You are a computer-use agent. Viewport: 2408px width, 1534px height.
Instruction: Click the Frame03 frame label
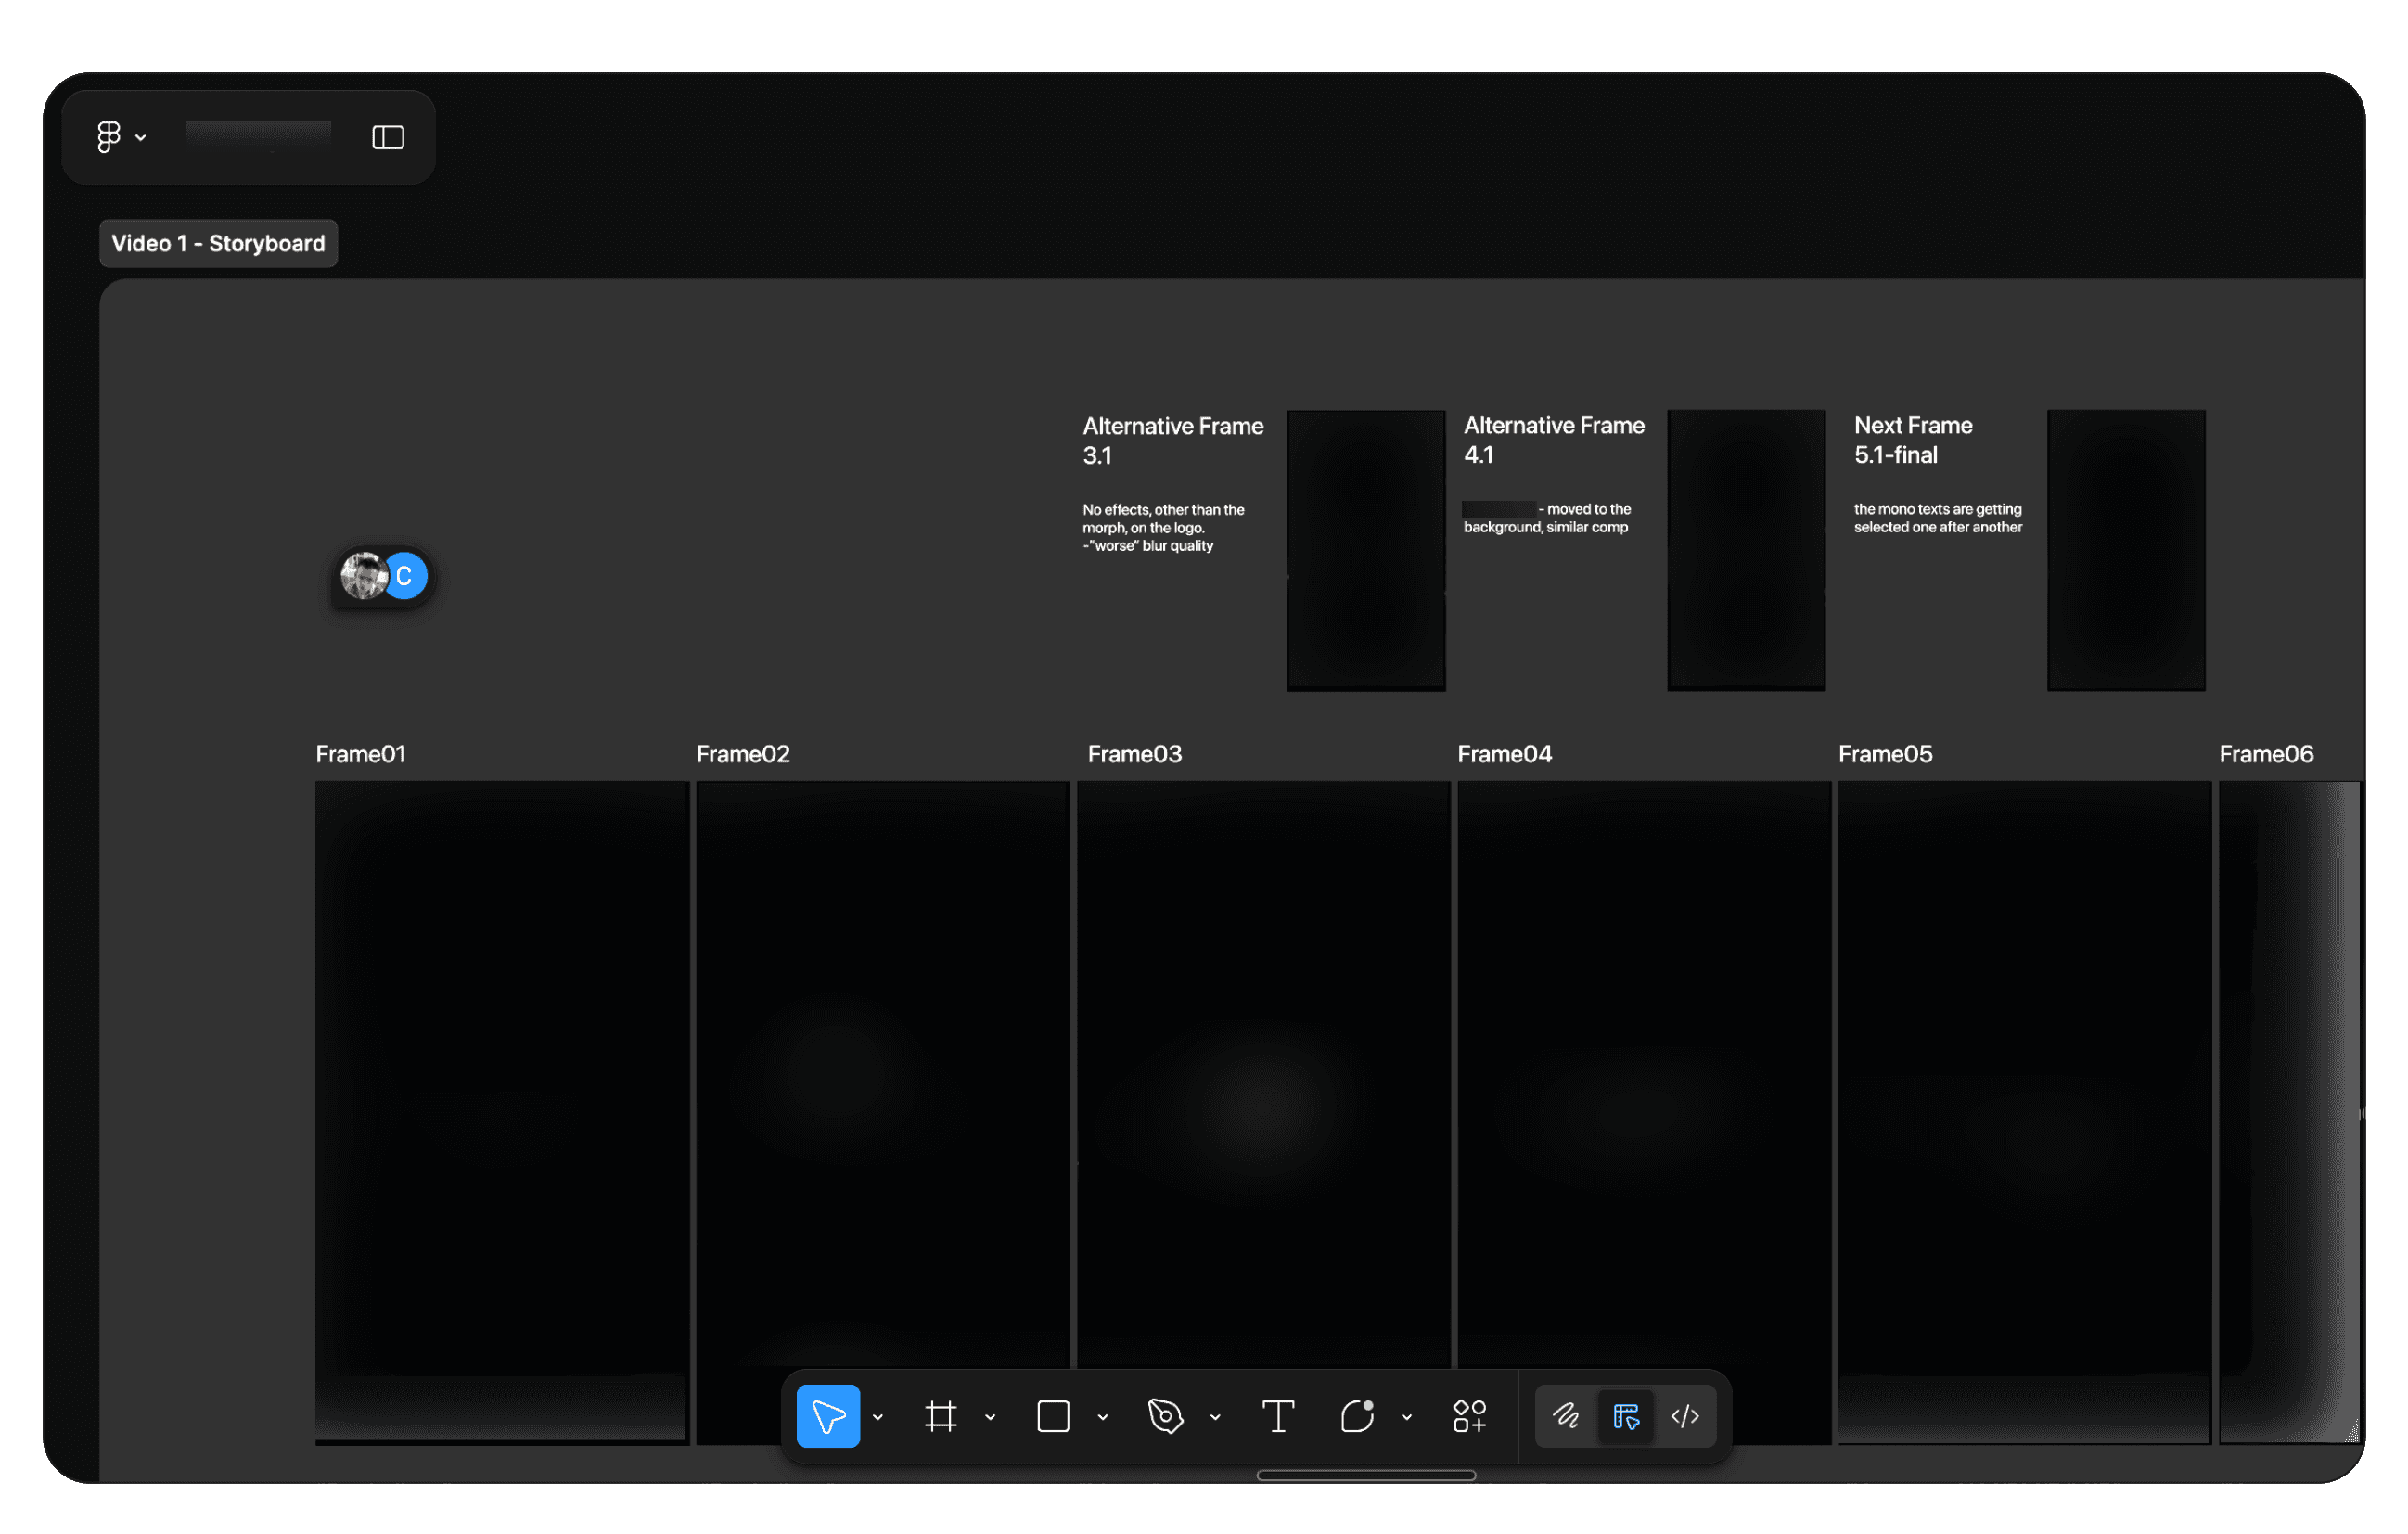click(1134, 754)
